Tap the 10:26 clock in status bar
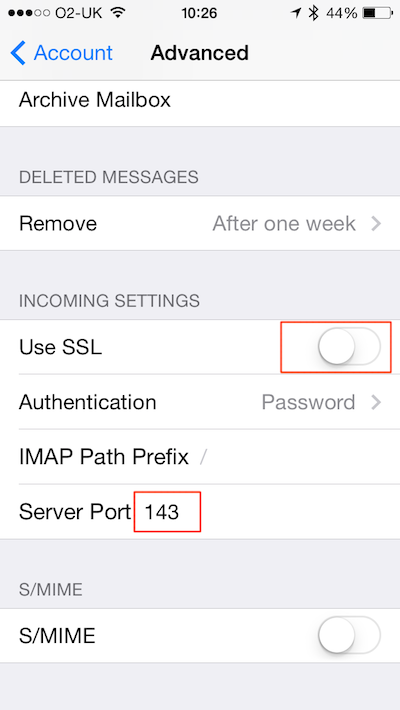 199,13
